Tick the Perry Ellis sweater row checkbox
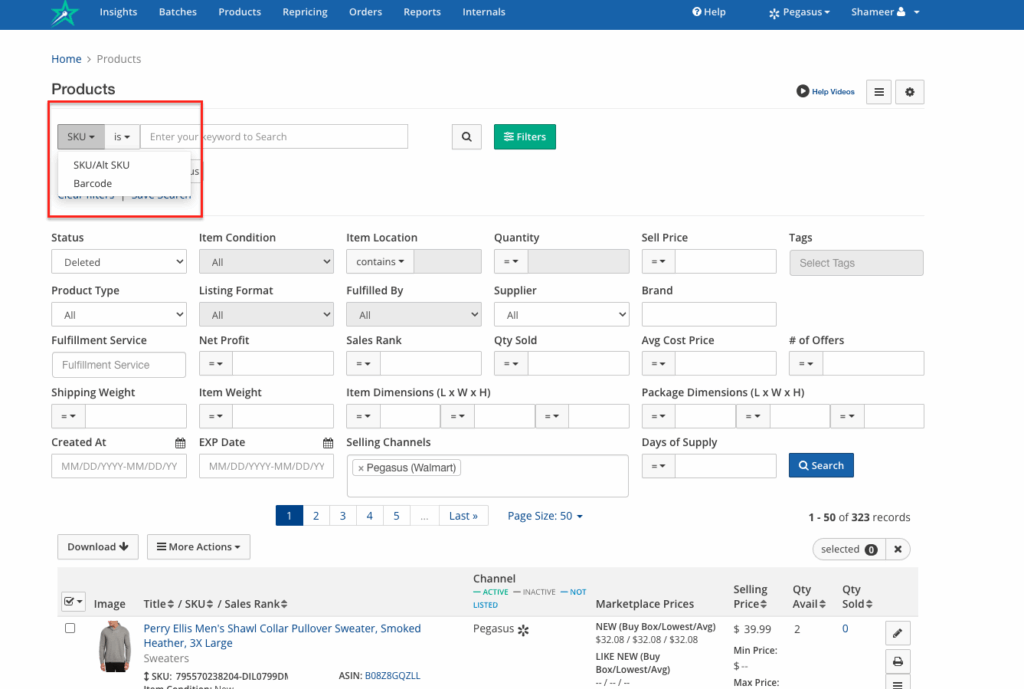The width and height of the screenshot is (1024, 689). tap(70, 628)
